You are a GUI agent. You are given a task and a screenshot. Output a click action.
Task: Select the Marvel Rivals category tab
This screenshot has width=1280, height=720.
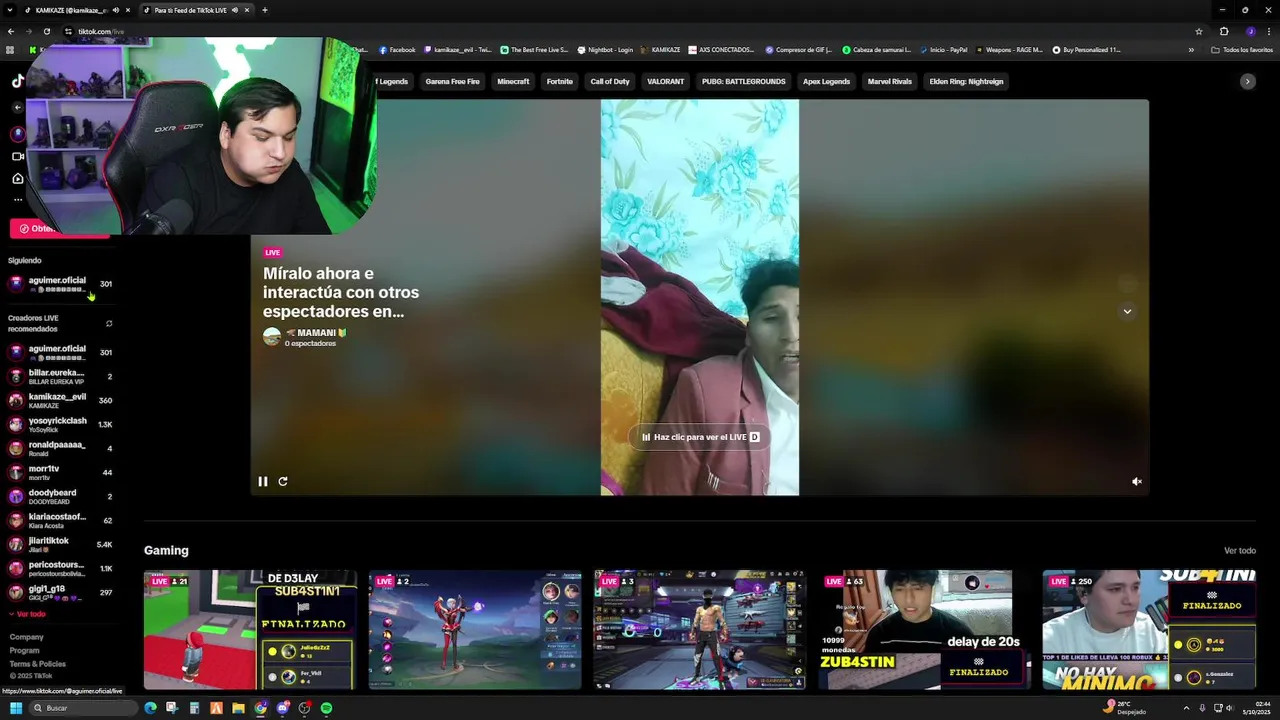(x=889, y=81)
